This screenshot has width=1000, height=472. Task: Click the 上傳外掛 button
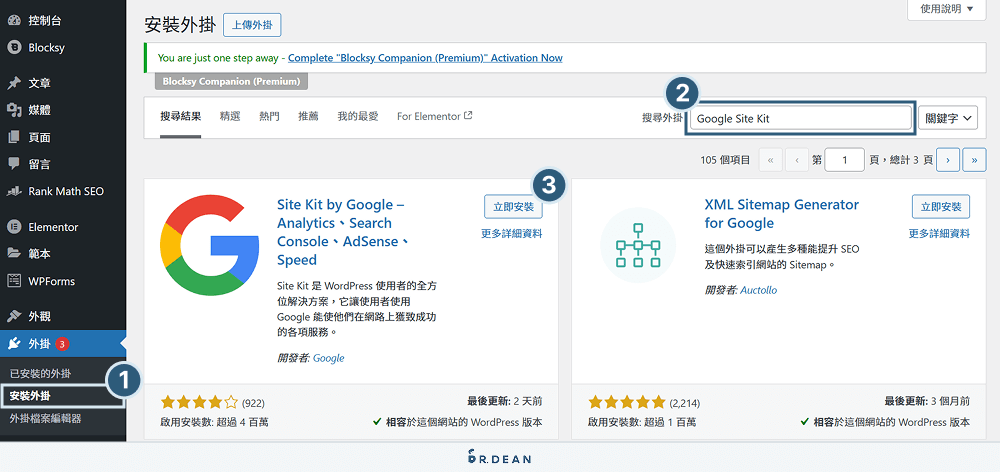252,24
